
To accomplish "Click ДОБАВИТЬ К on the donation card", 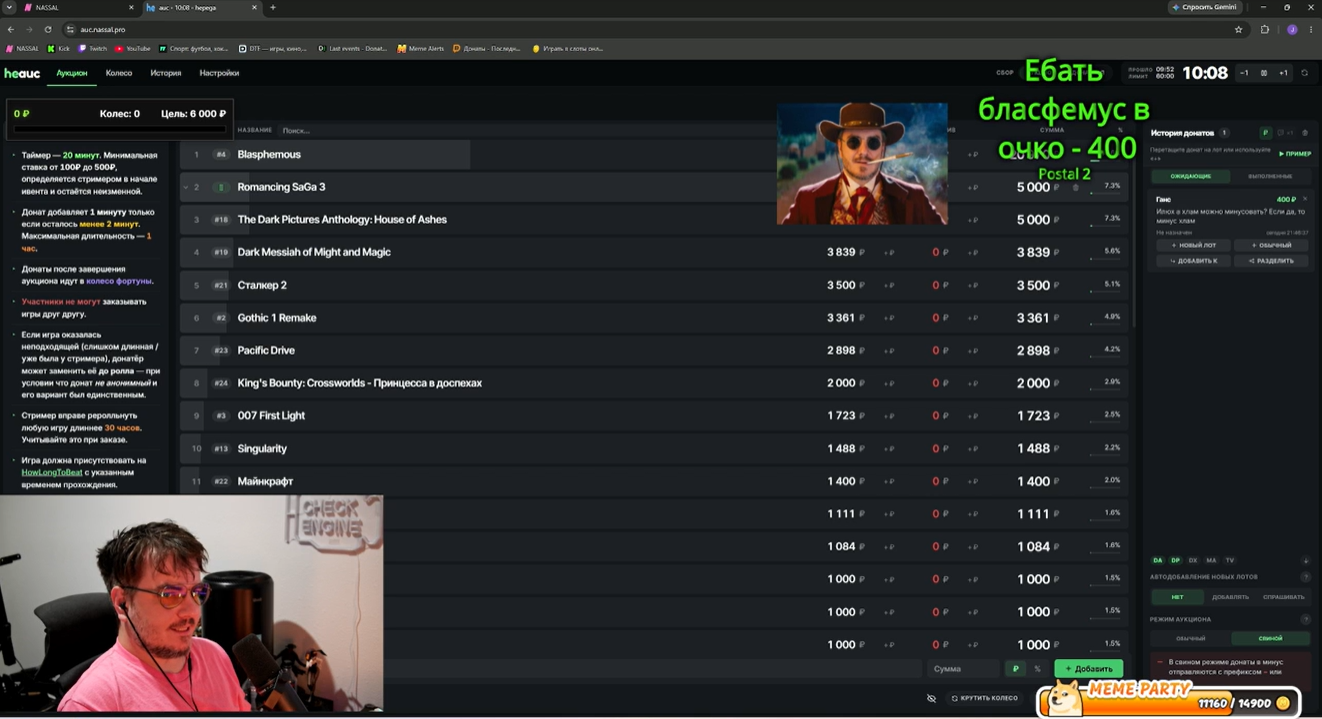I will (x=1192, y=261).
